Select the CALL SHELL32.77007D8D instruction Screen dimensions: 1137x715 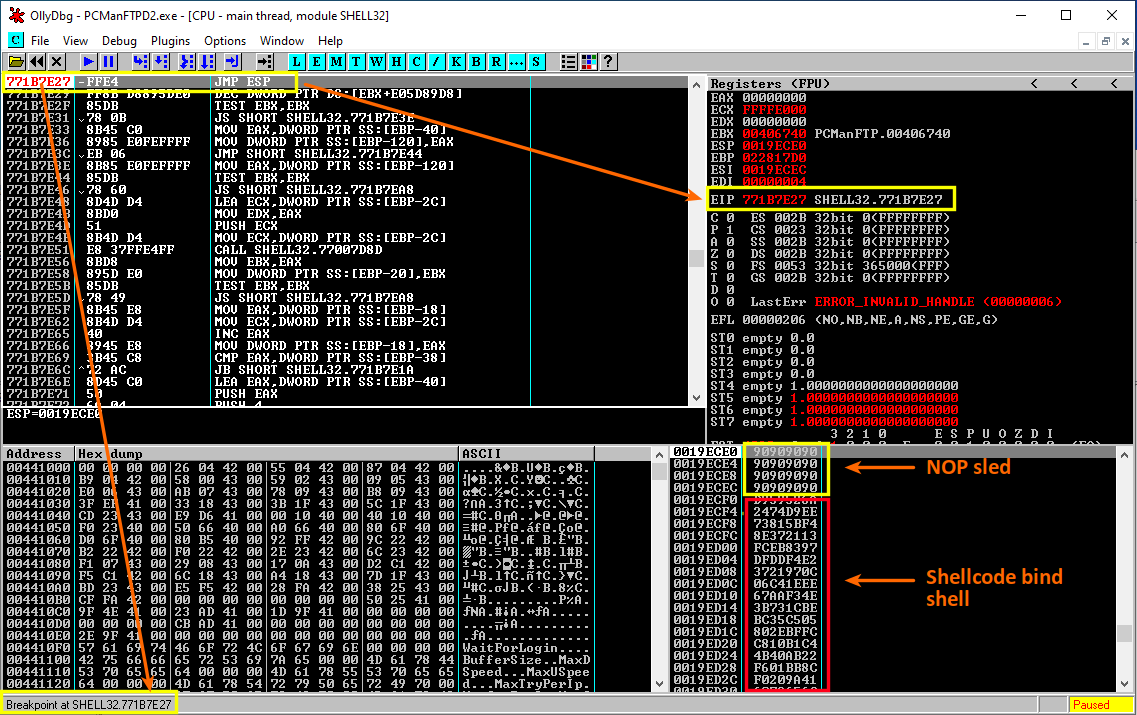coord(298,249)
